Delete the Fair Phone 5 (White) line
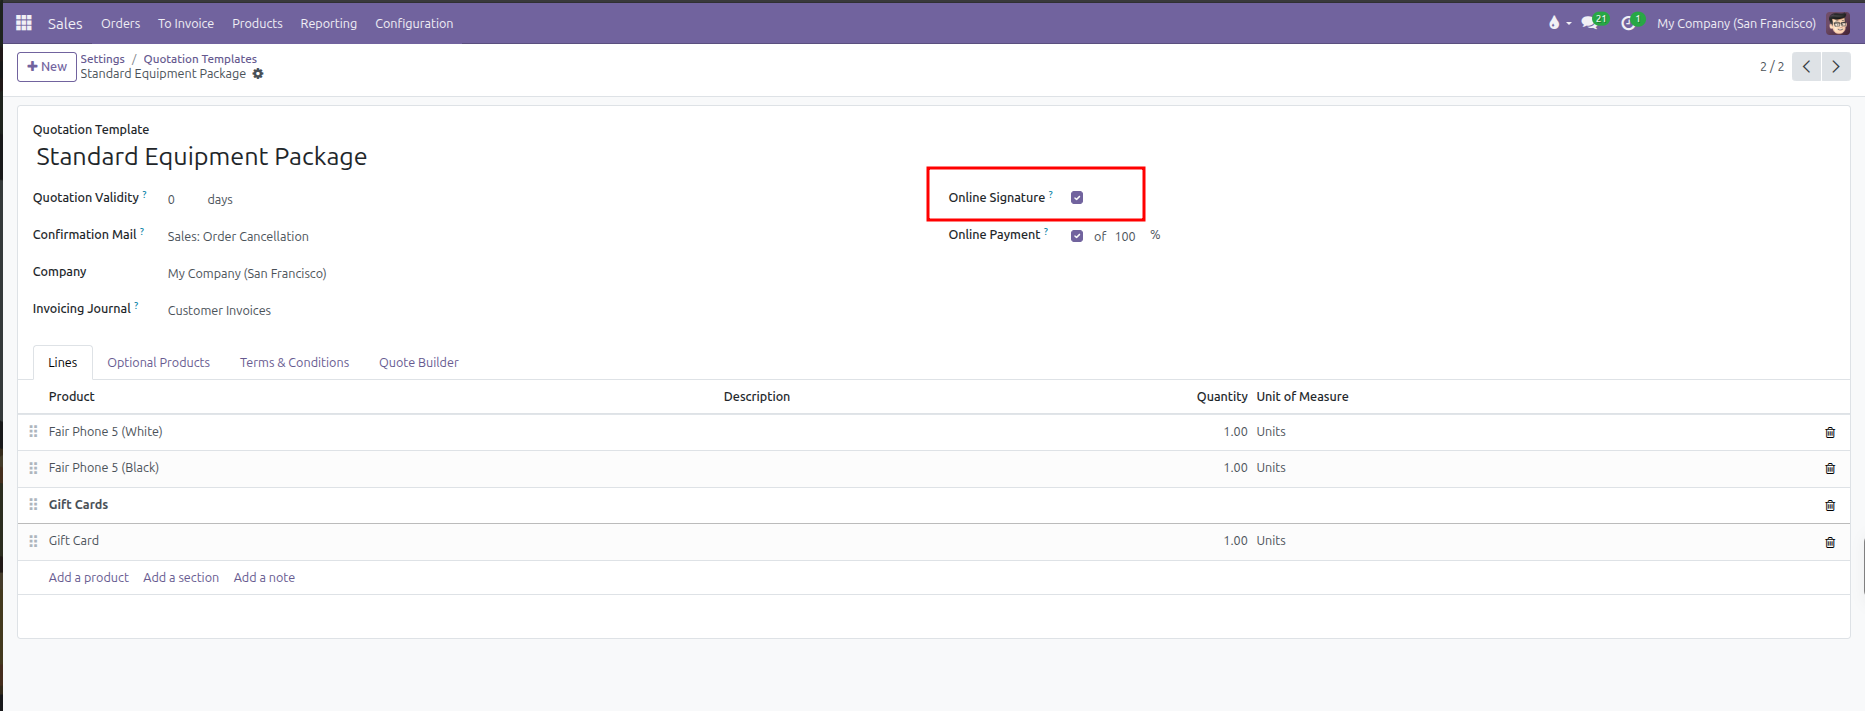 1830,433
